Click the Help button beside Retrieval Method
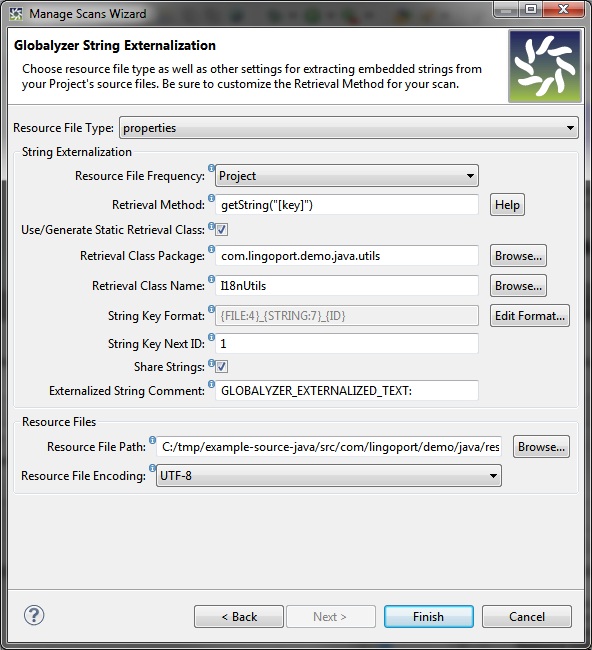 pos(507,205)
